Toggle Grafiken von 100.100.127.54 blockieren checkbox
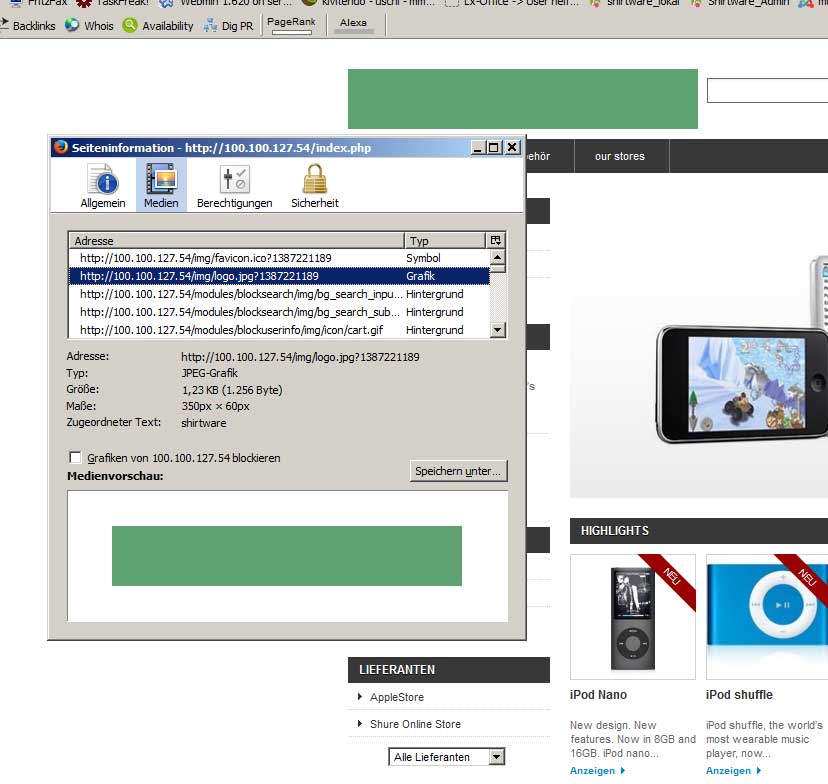 click(x=76, y=457)
